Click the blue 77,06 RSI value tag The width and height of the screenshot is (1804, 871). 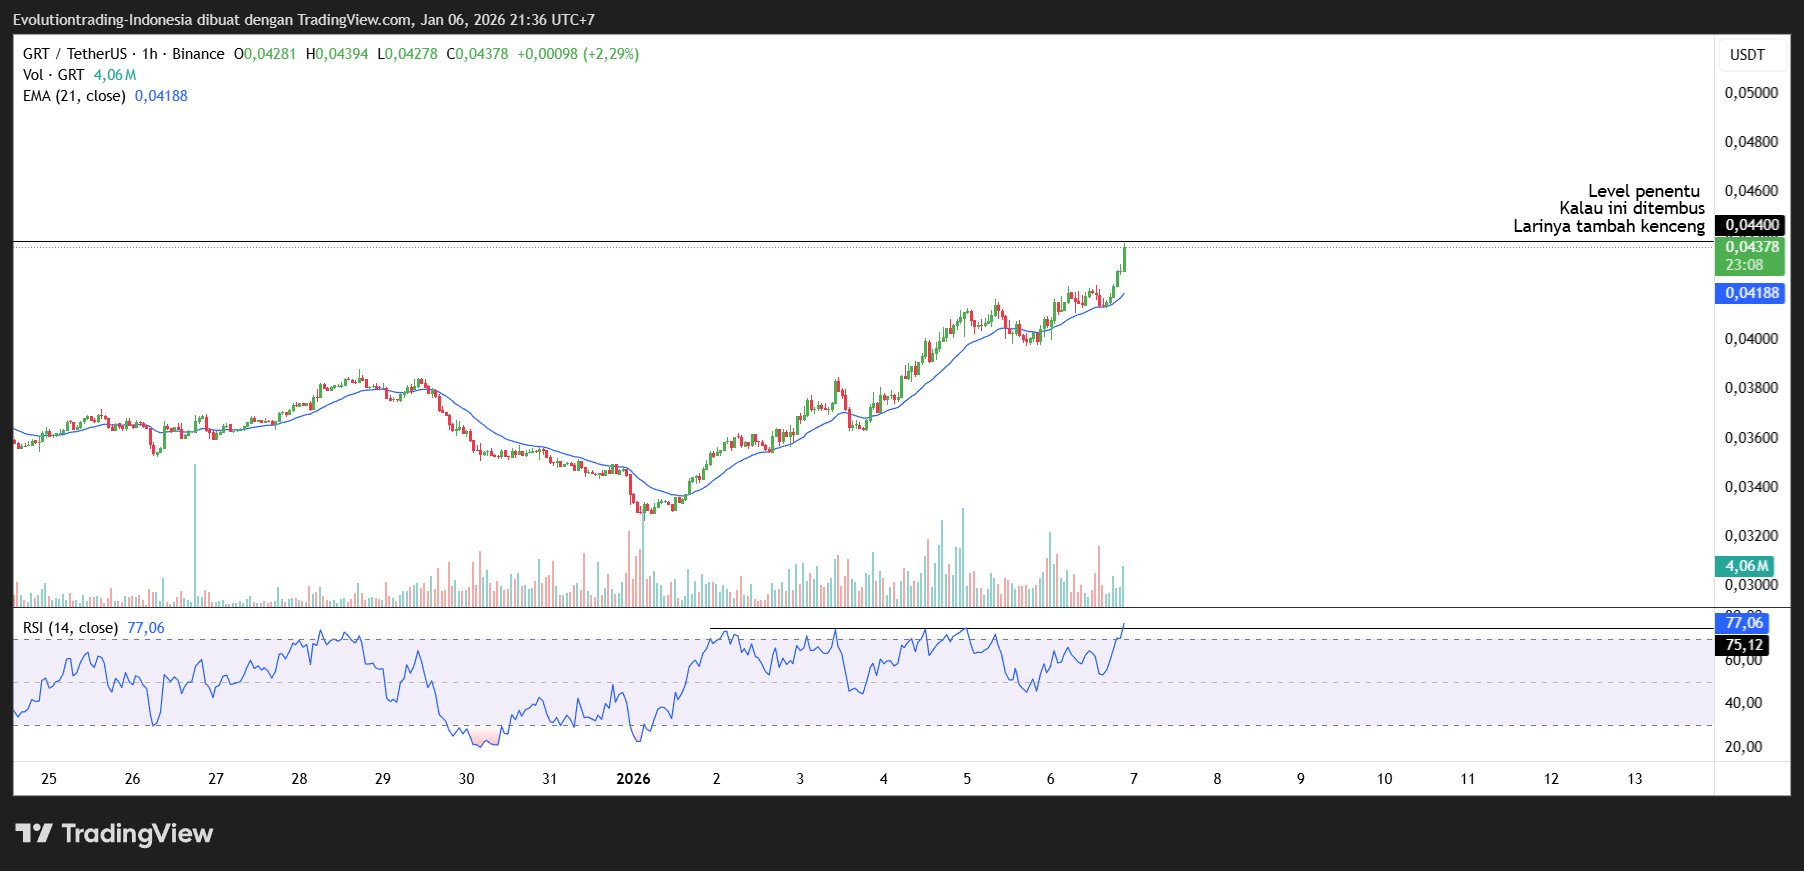(x=1743, y=623)
